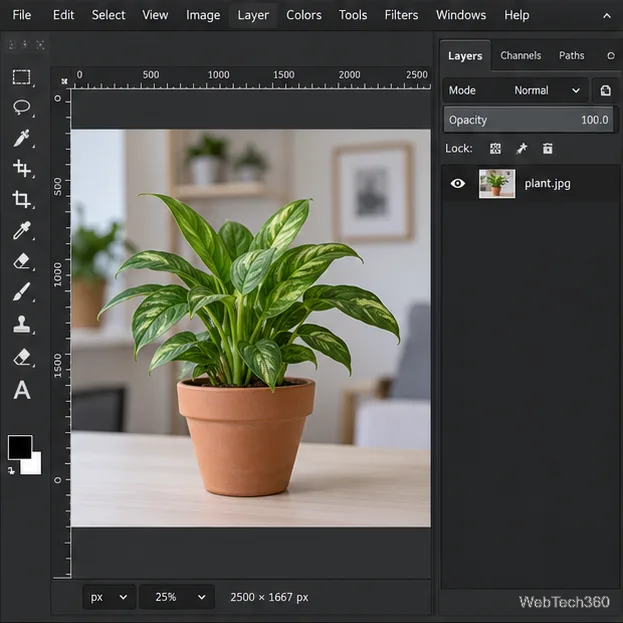
Task: Select the Eraser tool above the Paintbrush
Action: click(21, 261)
